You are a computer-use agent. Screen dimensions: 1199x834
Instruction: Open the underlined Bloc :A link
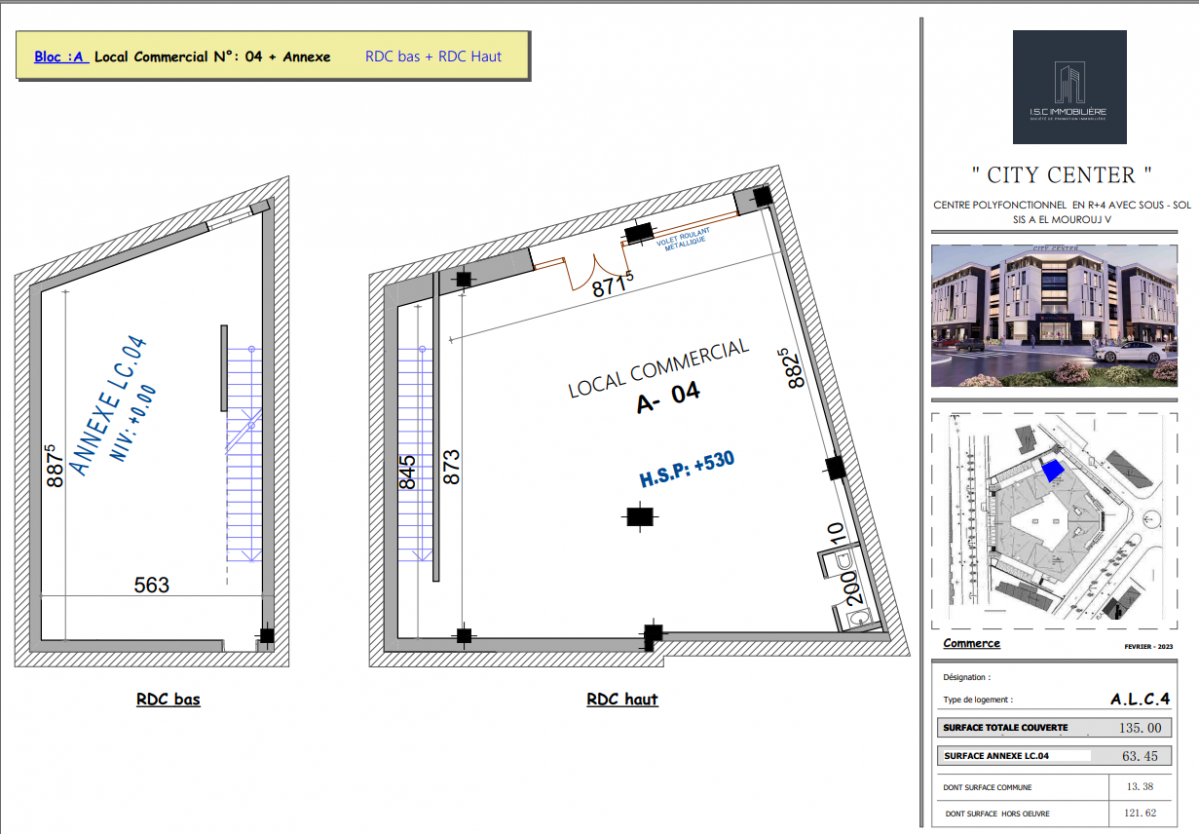pos(60,57)
